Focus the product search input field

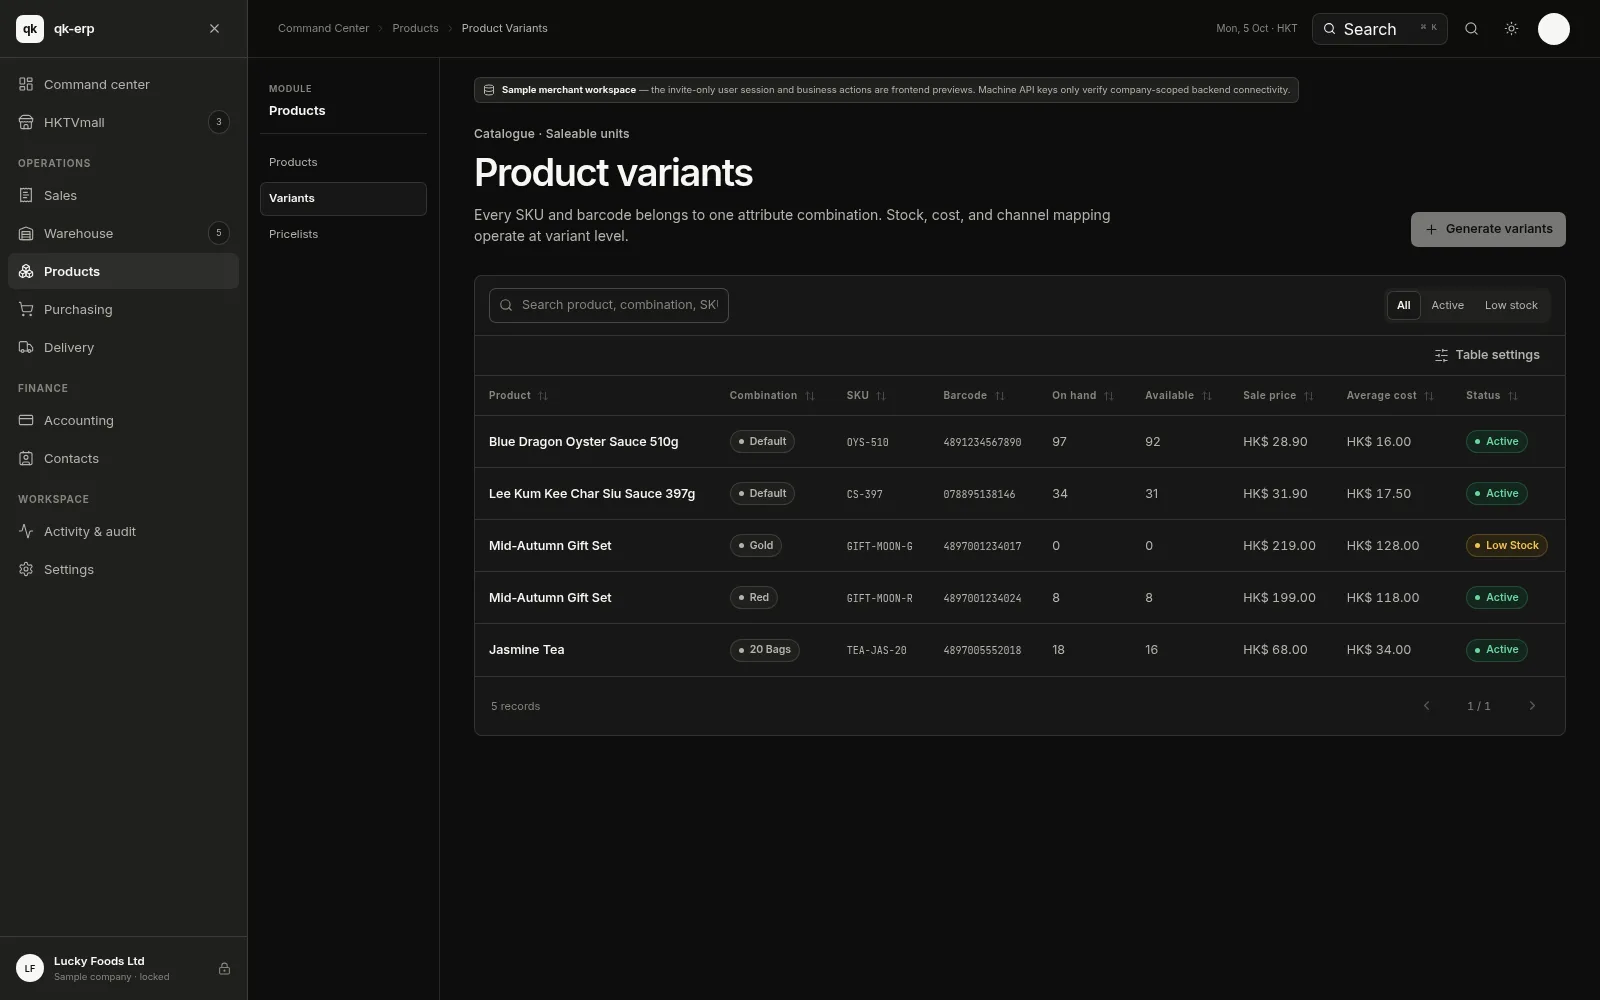pos(608,305)
